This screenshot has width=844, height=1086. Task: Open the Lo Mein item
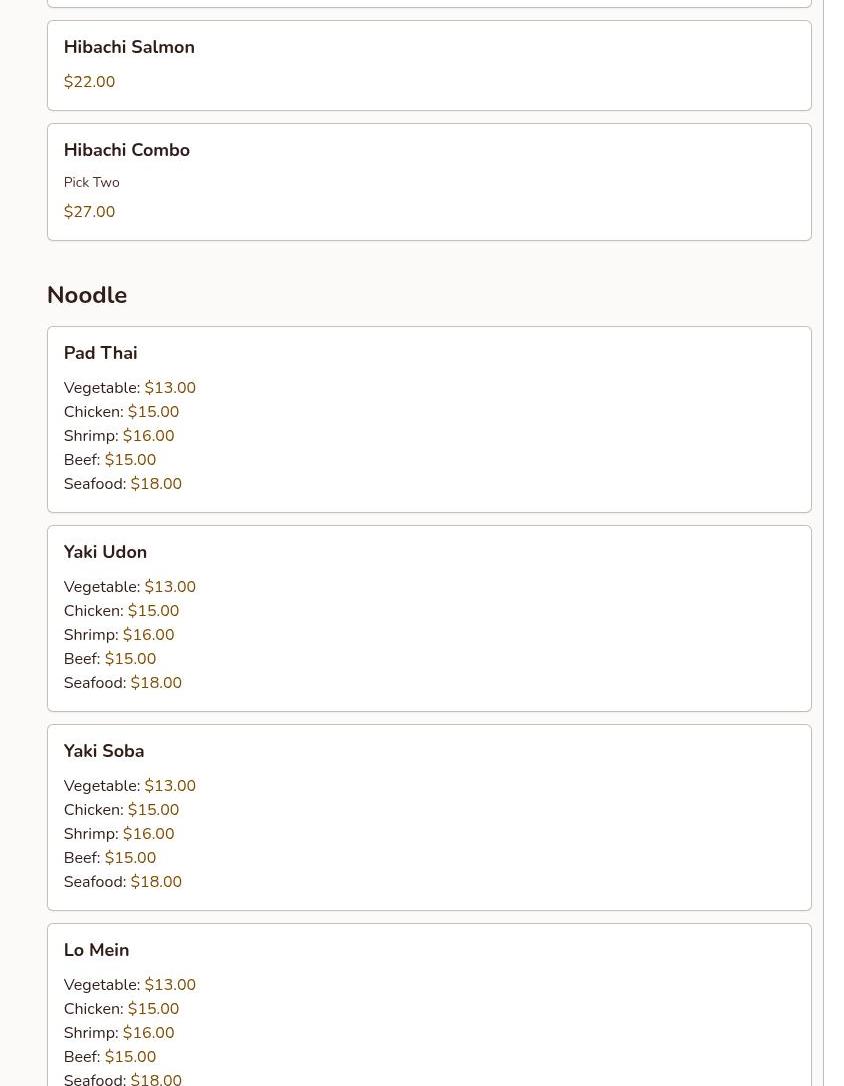(x=96, y=950)
